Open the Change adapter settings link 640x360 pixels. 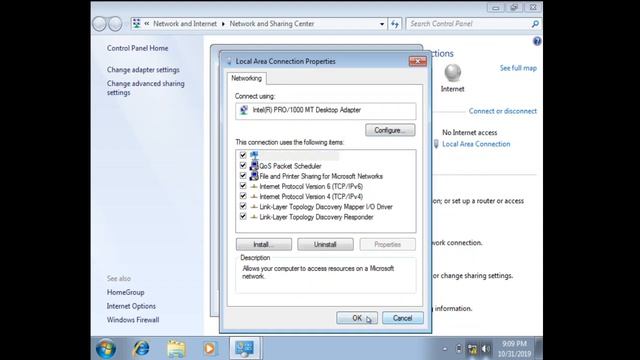[x=143, y=70]
